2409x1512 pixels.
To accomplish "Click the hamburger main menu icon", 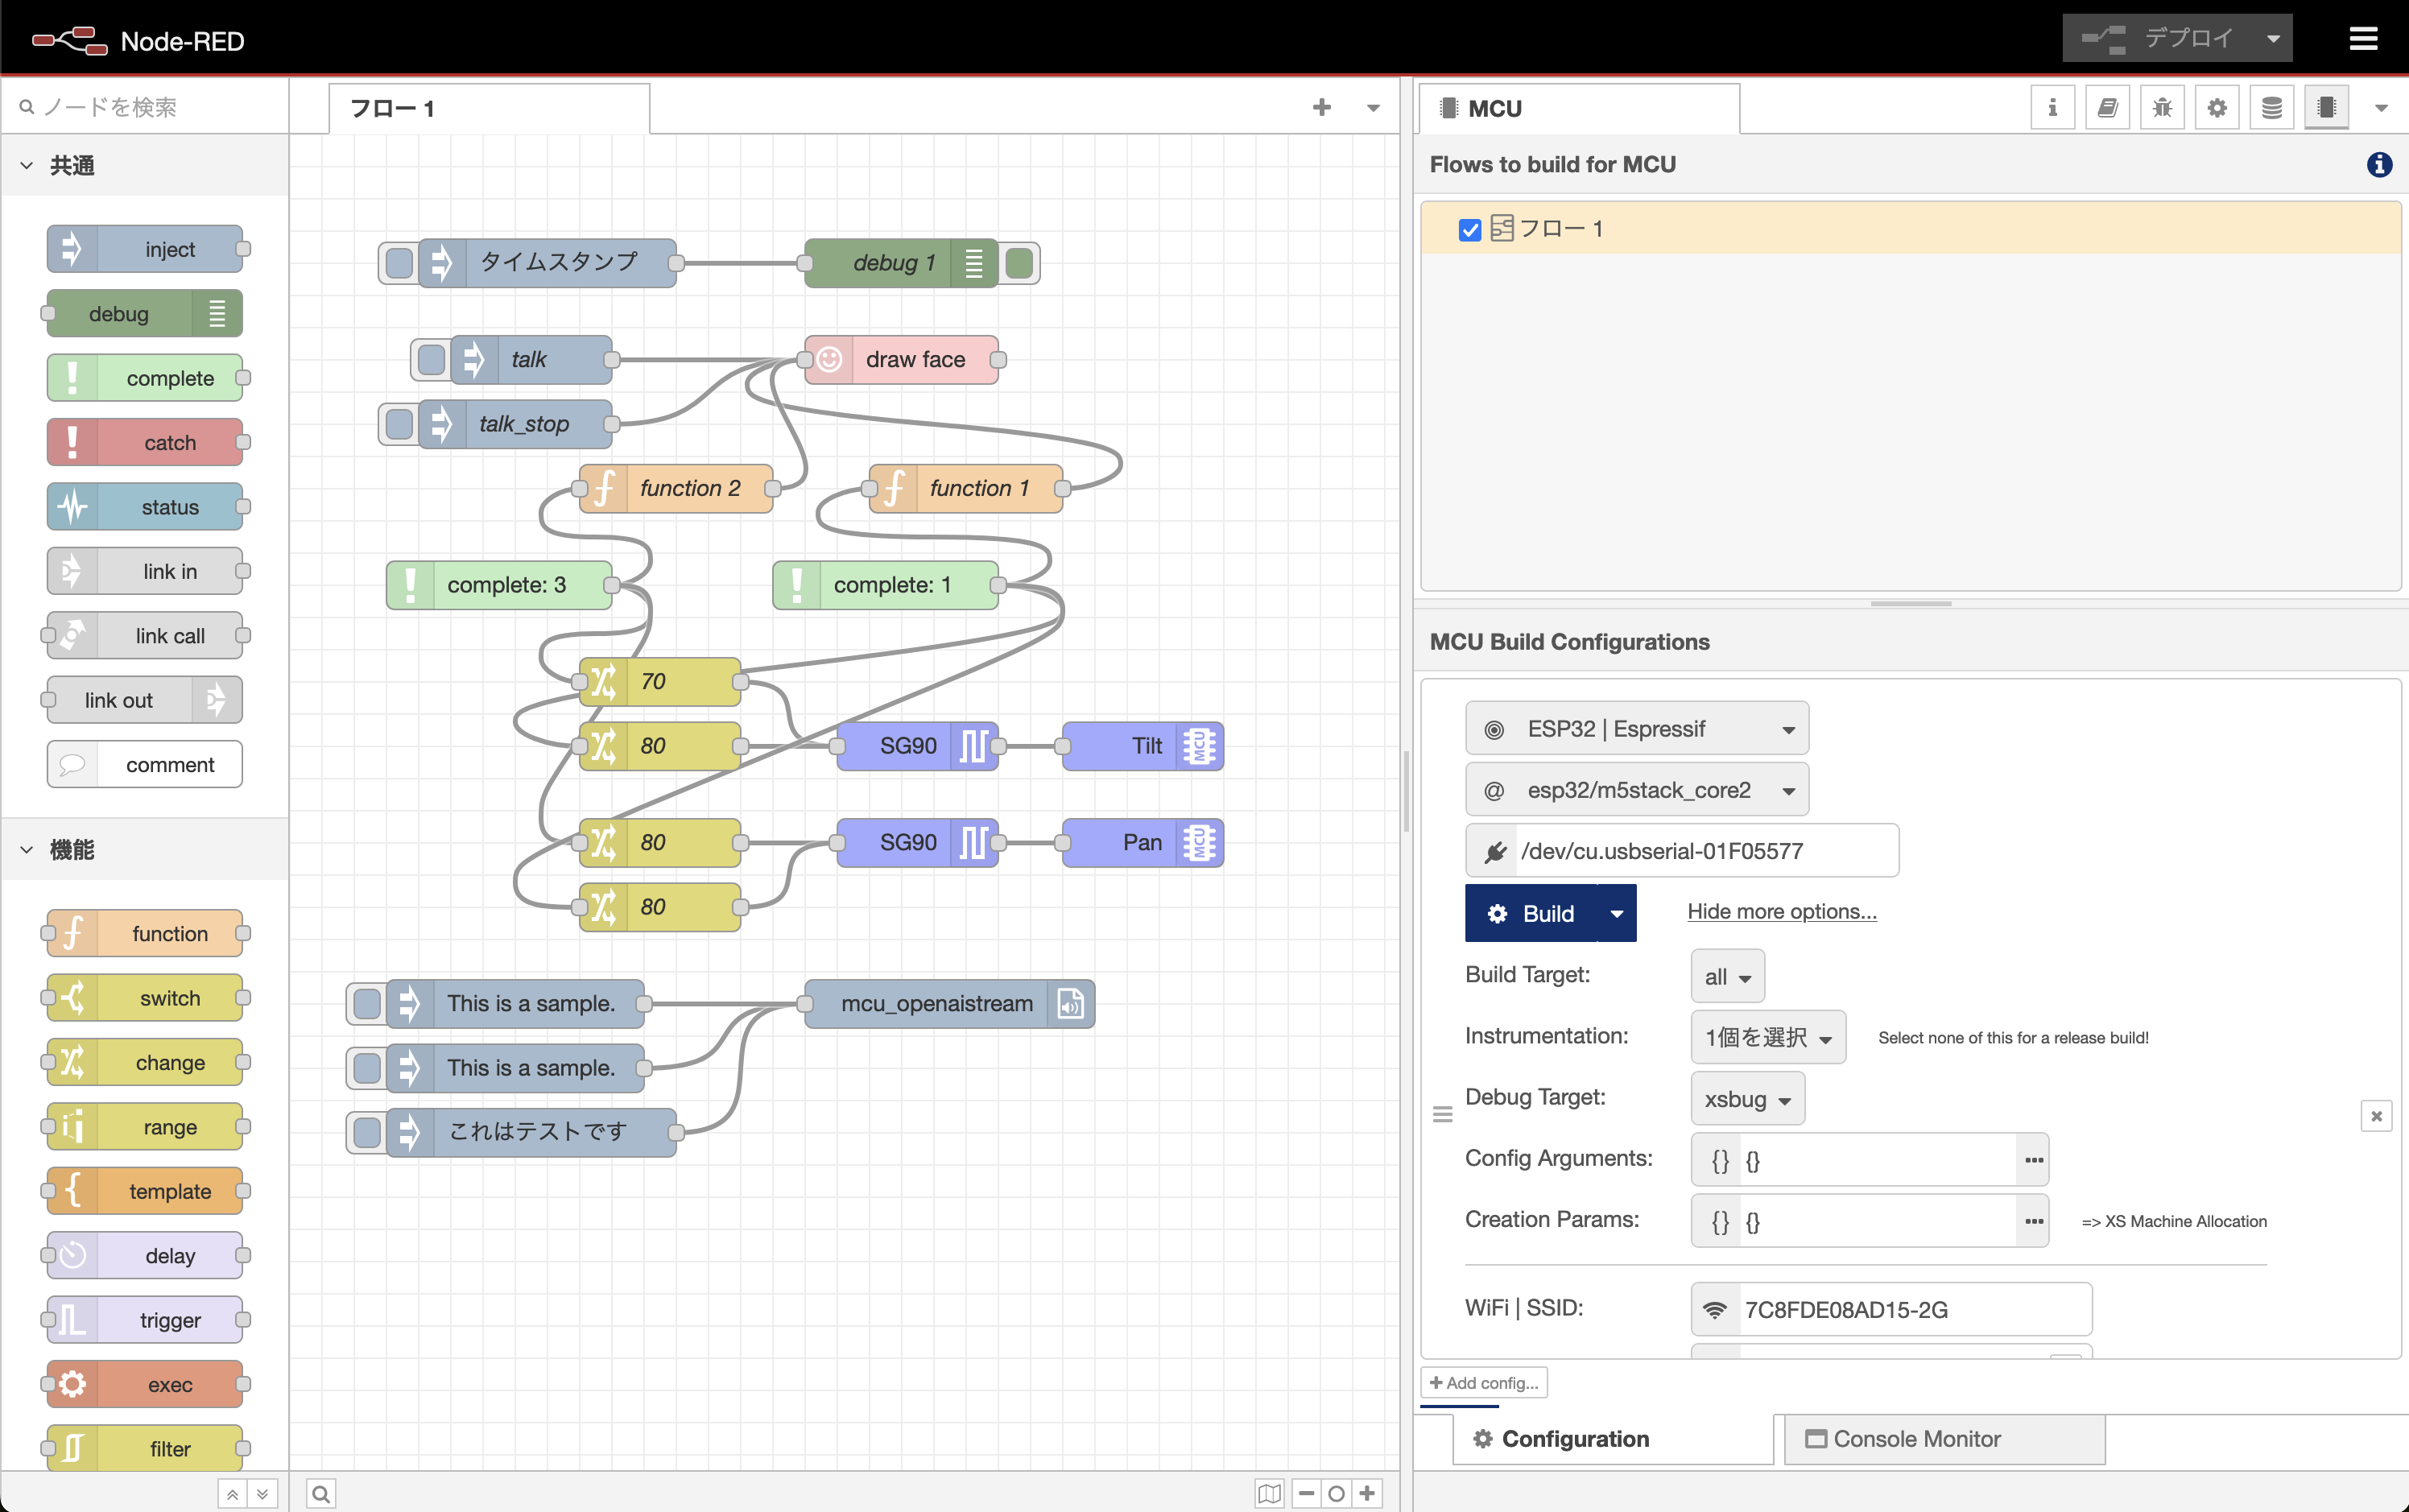I will [2363, 39].
